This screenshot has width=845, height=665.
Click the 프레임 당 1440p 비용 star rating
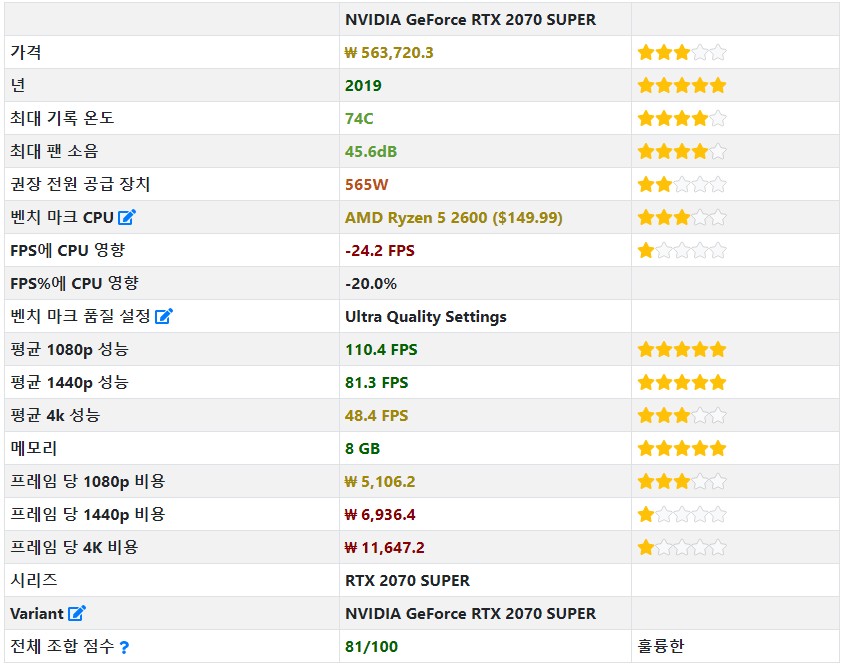pos(682,515)
